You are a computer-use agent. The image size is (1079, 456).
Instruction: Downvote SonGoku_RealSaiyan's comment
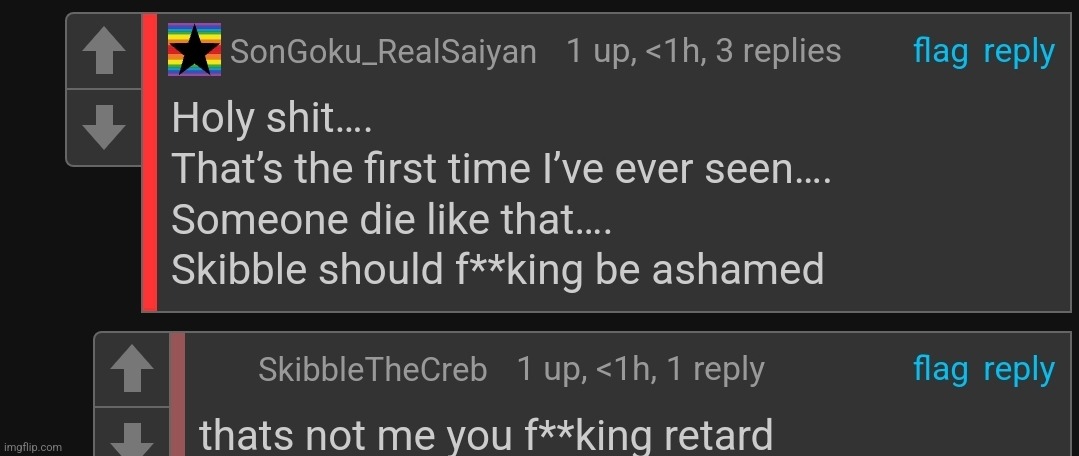coord(104,127)
